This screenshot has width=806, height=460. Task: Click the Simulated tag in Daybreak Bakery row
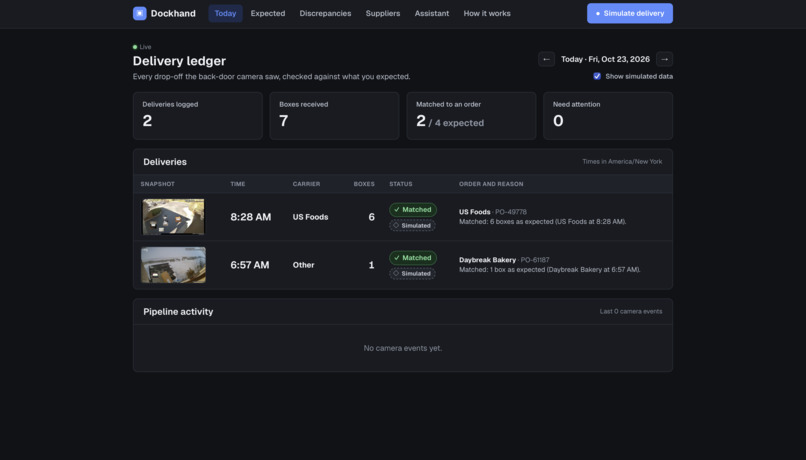point(412,273)
